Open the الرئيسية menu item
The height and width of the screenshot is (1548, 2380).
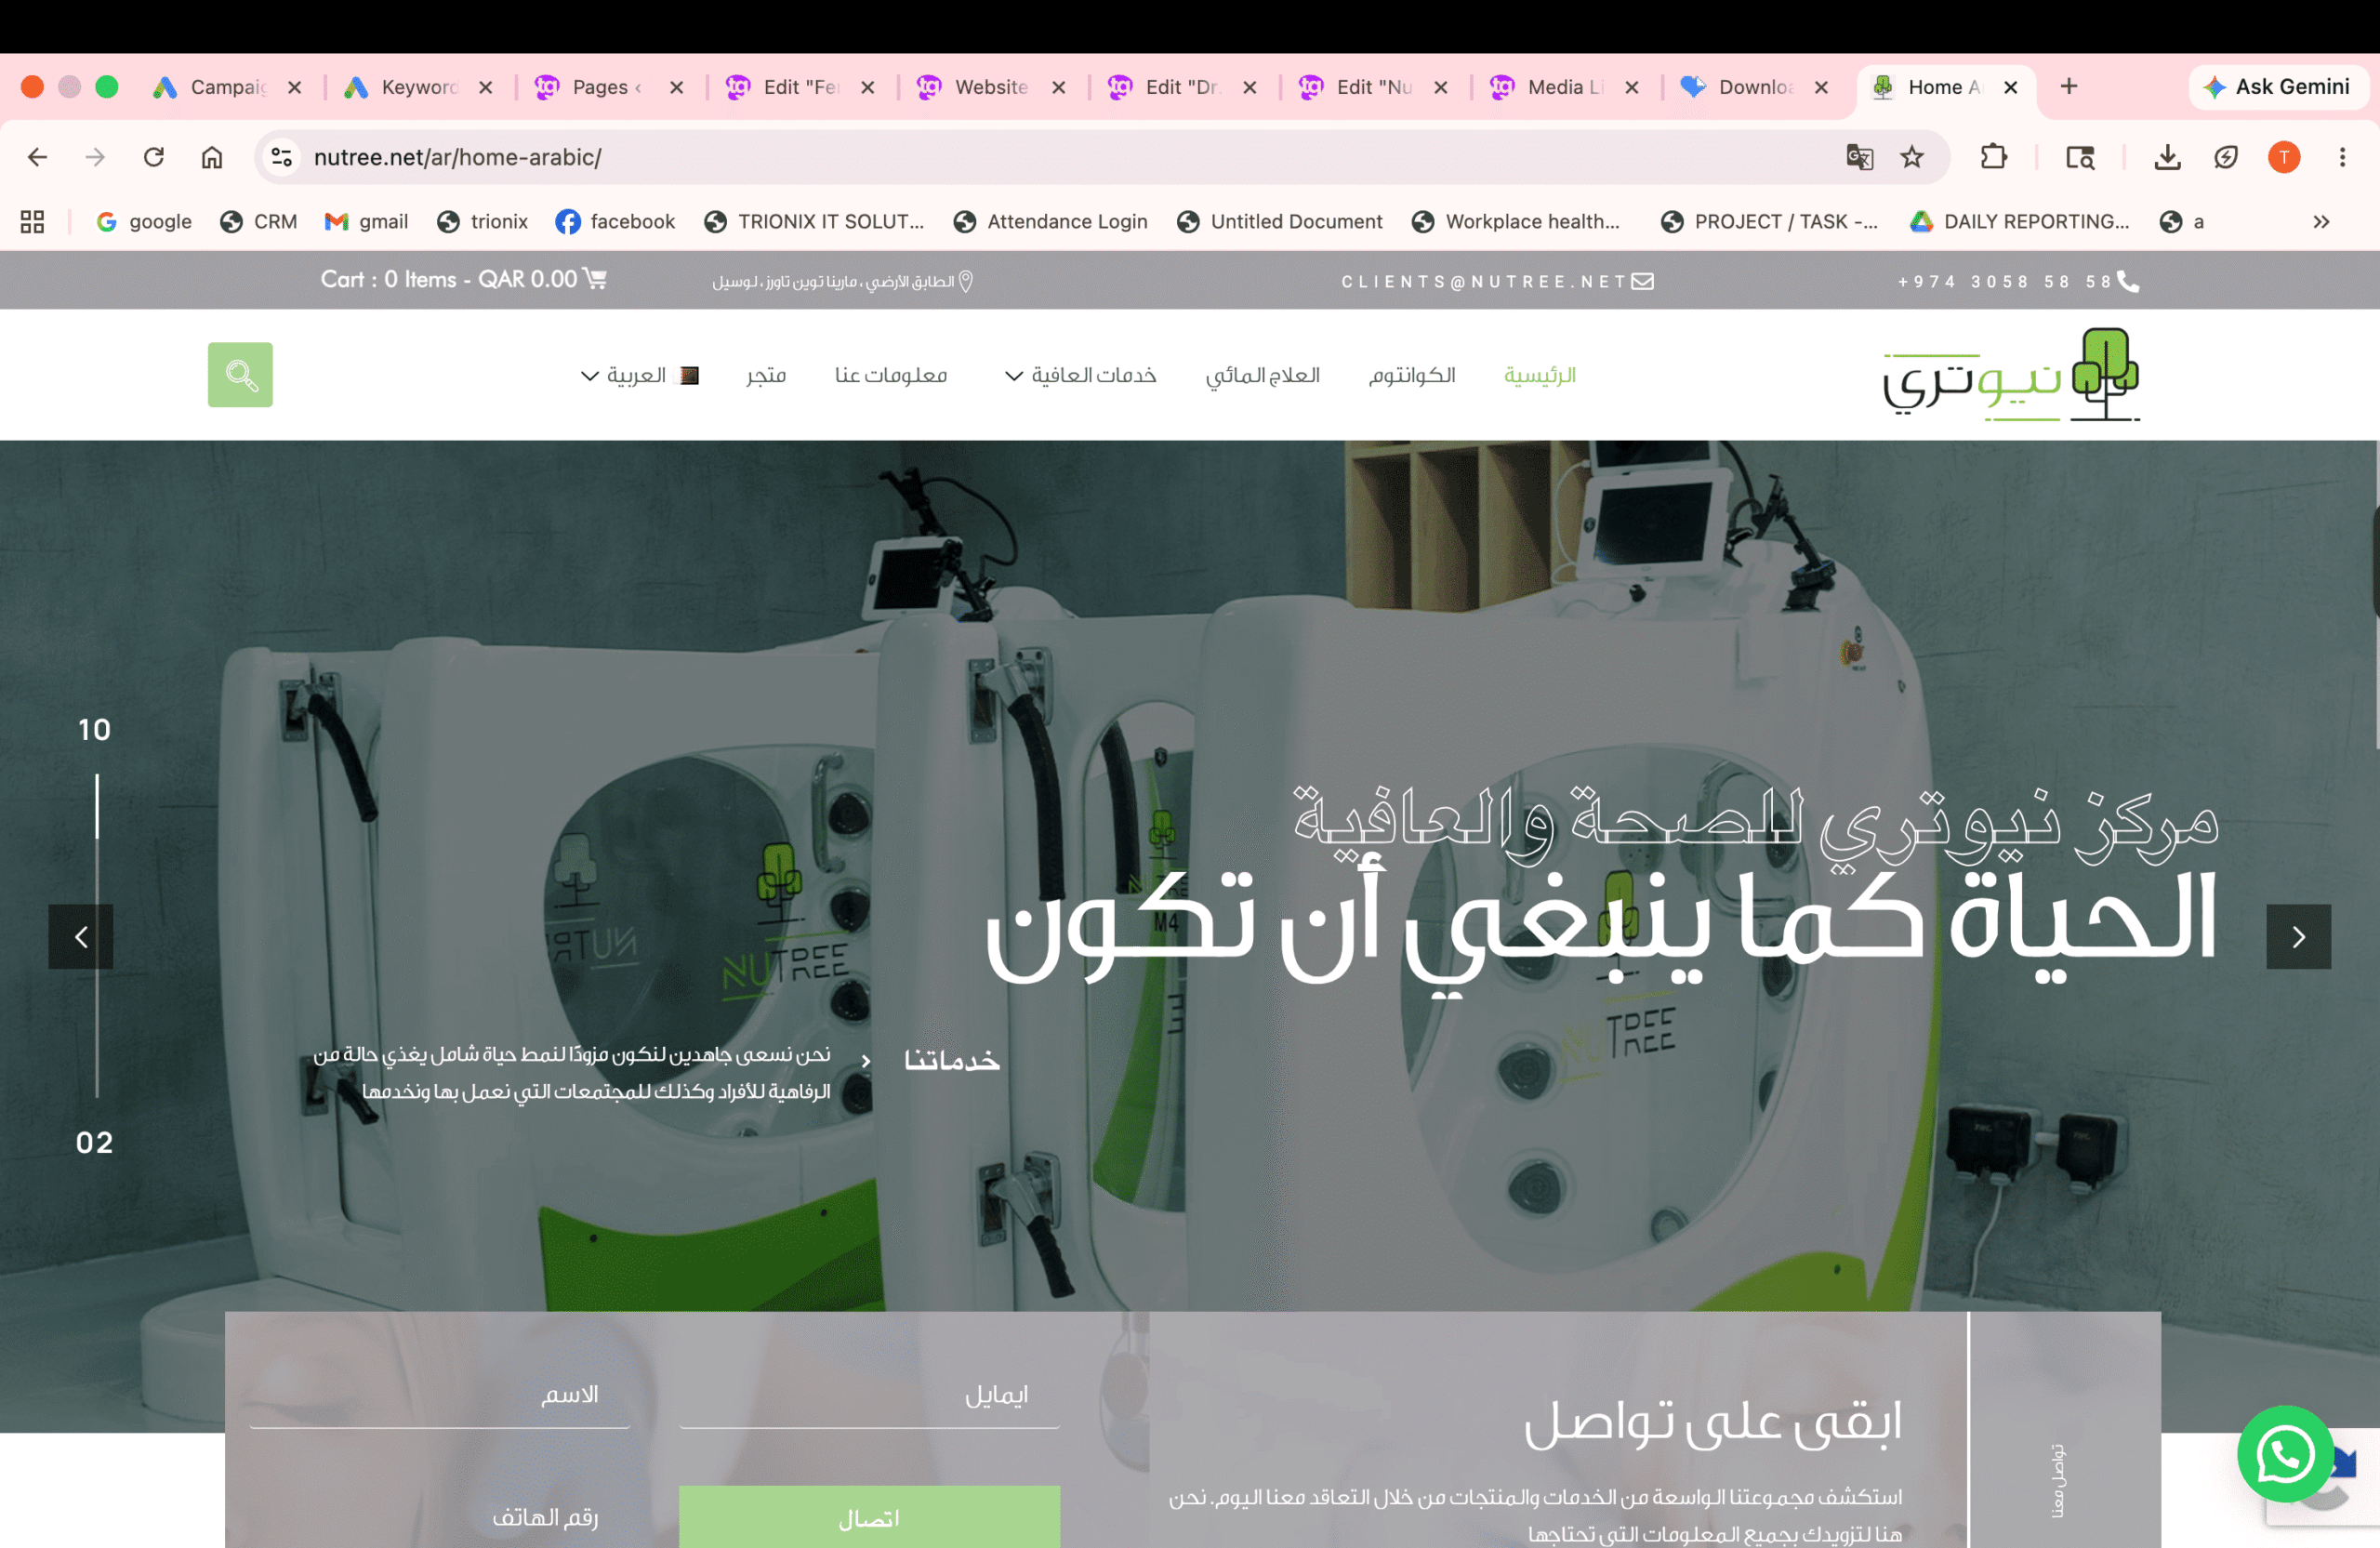(1539, 375)
